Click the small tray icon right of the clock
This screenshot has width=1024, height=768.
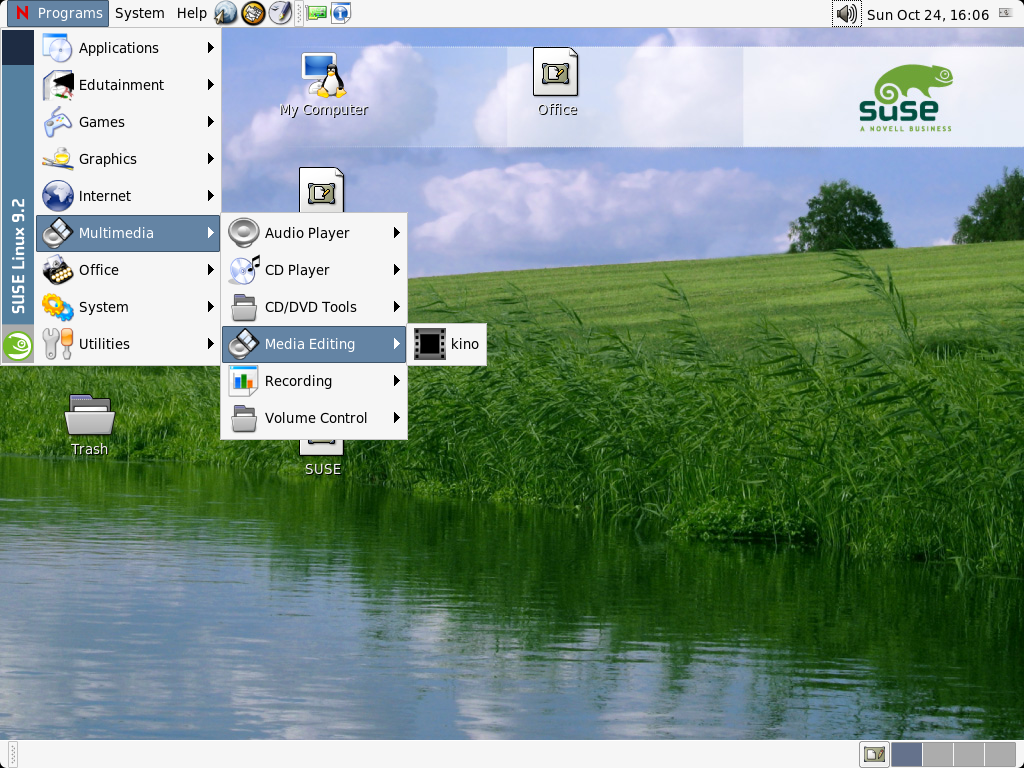[1006, 13]
